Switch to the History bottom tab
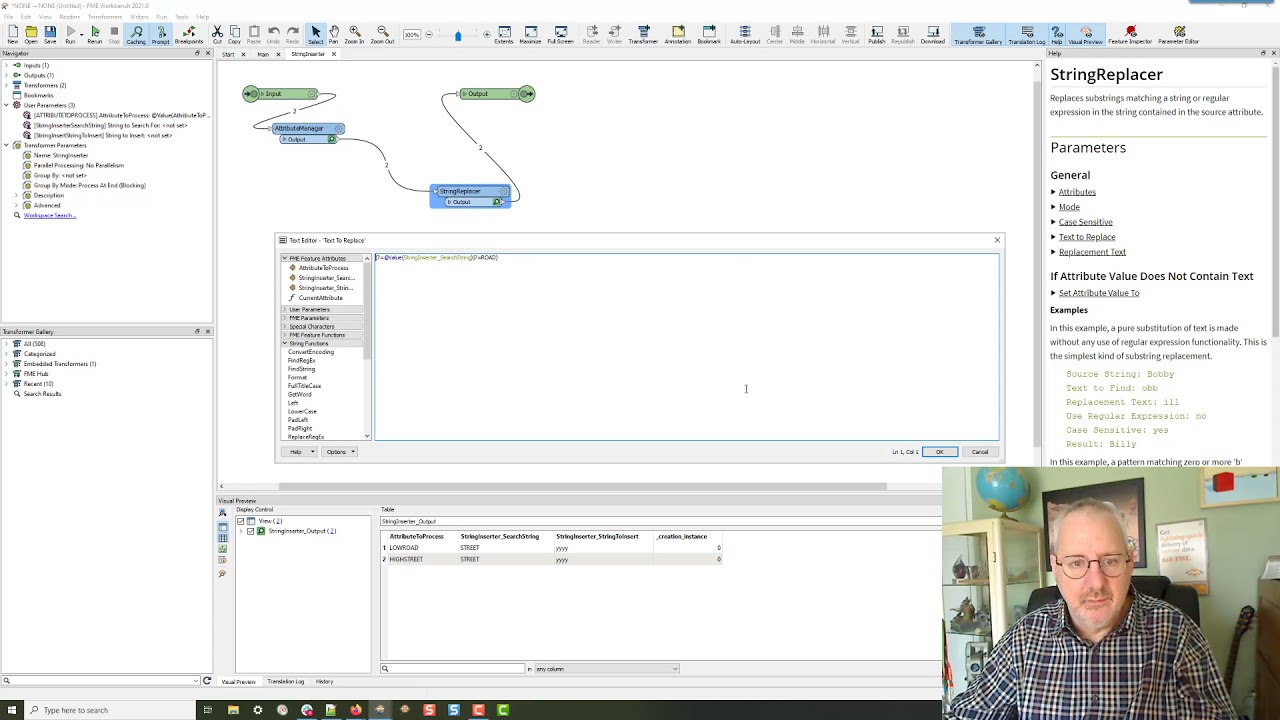Image resolution: width=1280 pixels, height=720 pixels. (324, 681)
